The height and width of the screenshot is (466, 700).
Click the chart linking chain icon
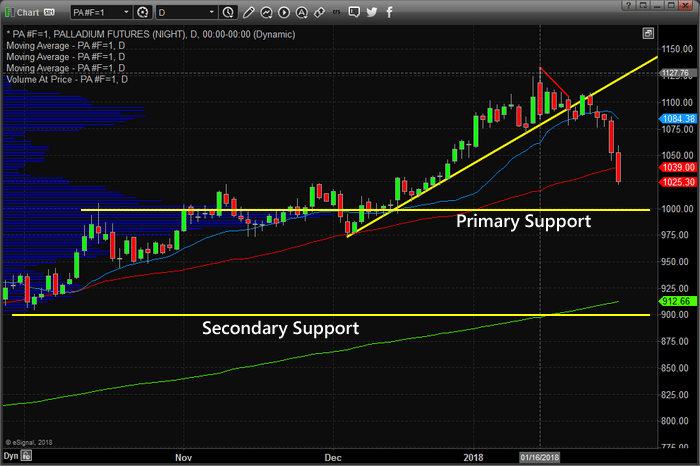[319, 12]
